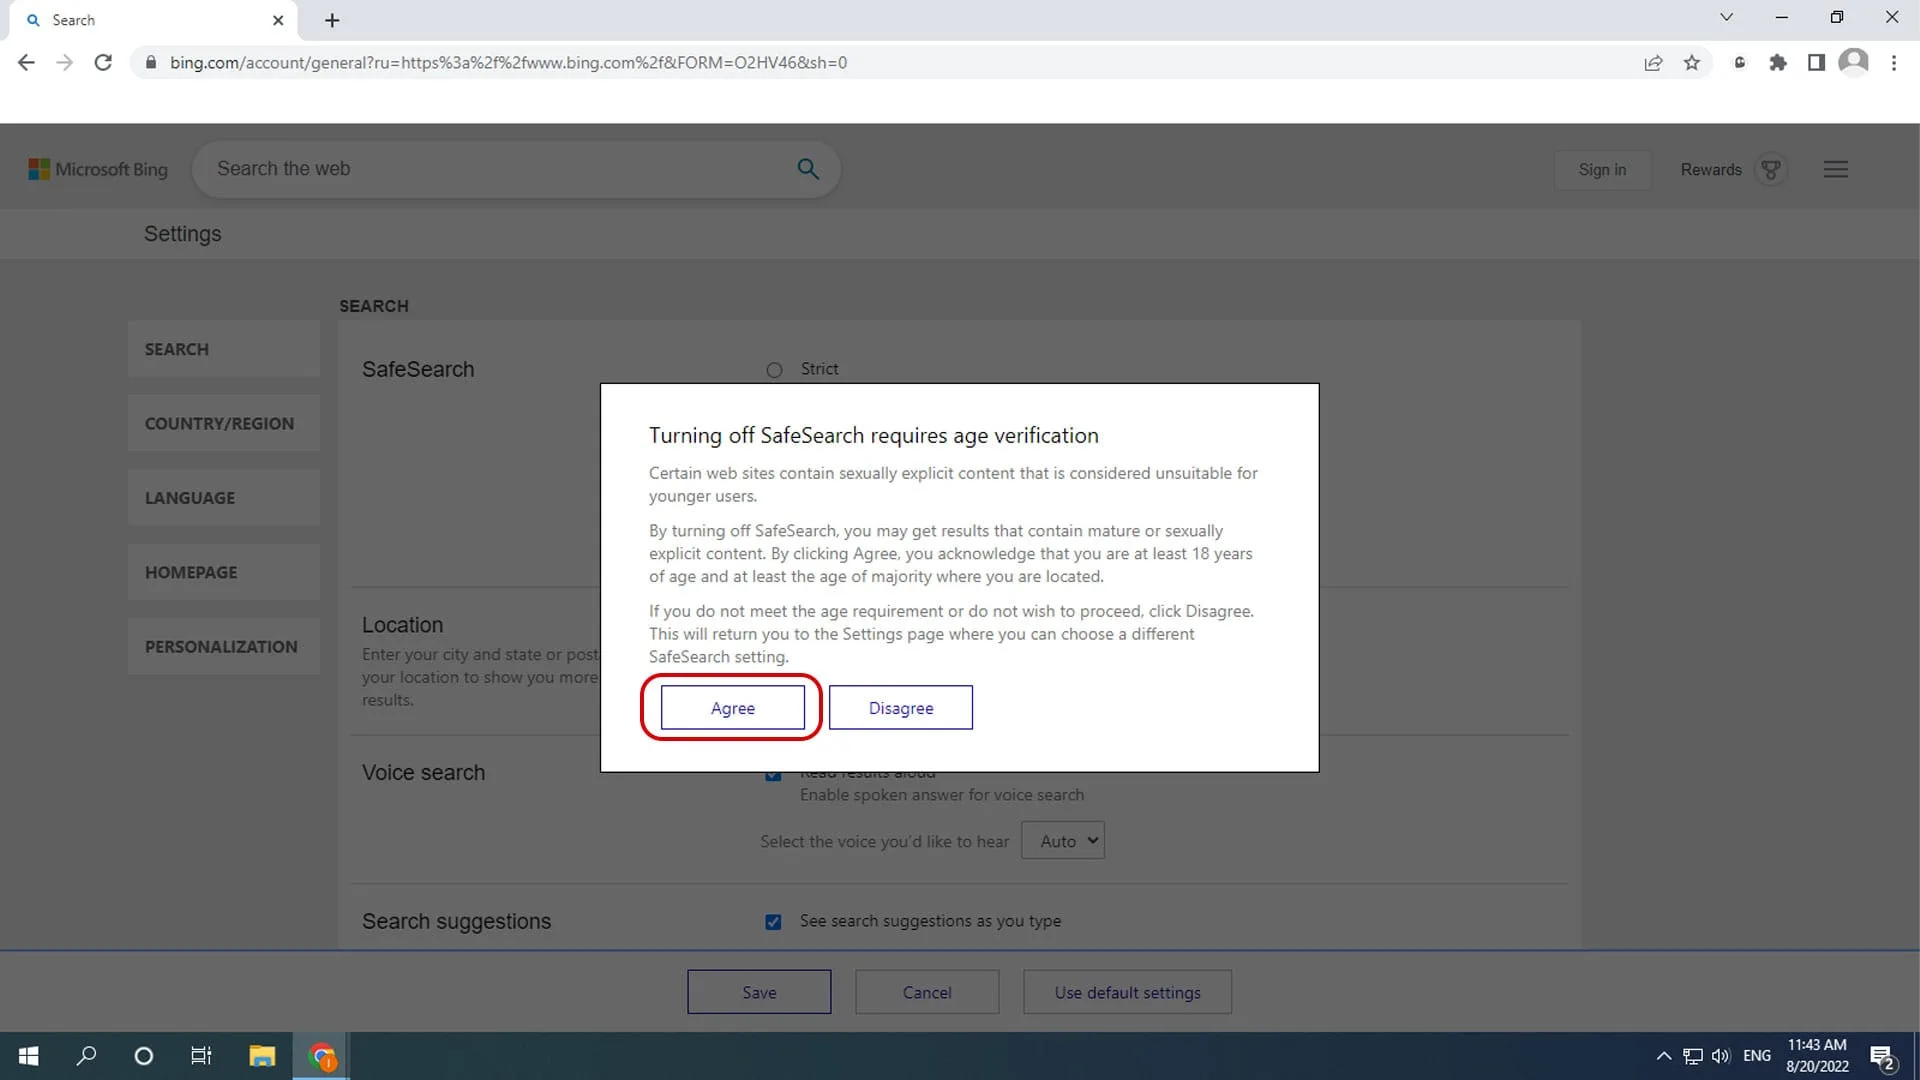Image resolution: width=1920 pixels, height=1080 pixels.
Task: Open the network icon in the system tray
Action: click(x=1692, y=1056)
